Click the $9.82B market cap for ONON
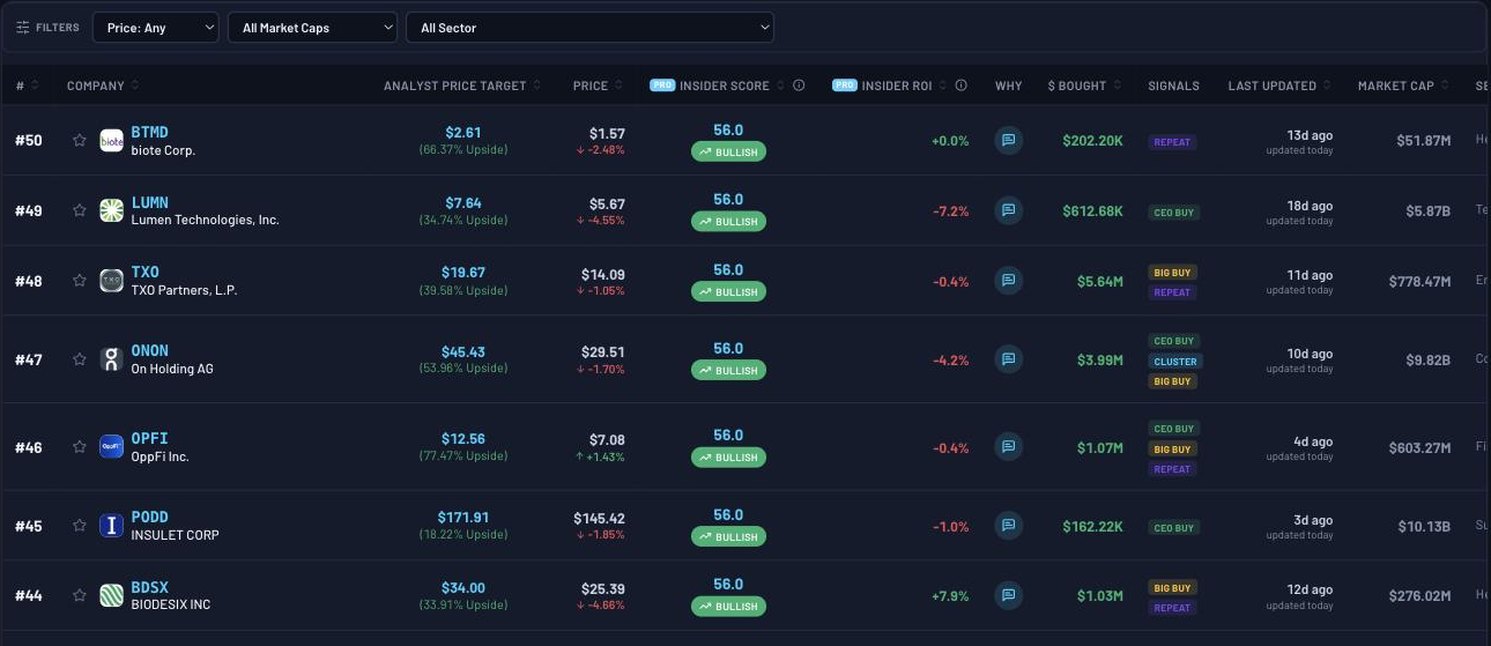The image size is (1491, 646). tap(1428, 360)
